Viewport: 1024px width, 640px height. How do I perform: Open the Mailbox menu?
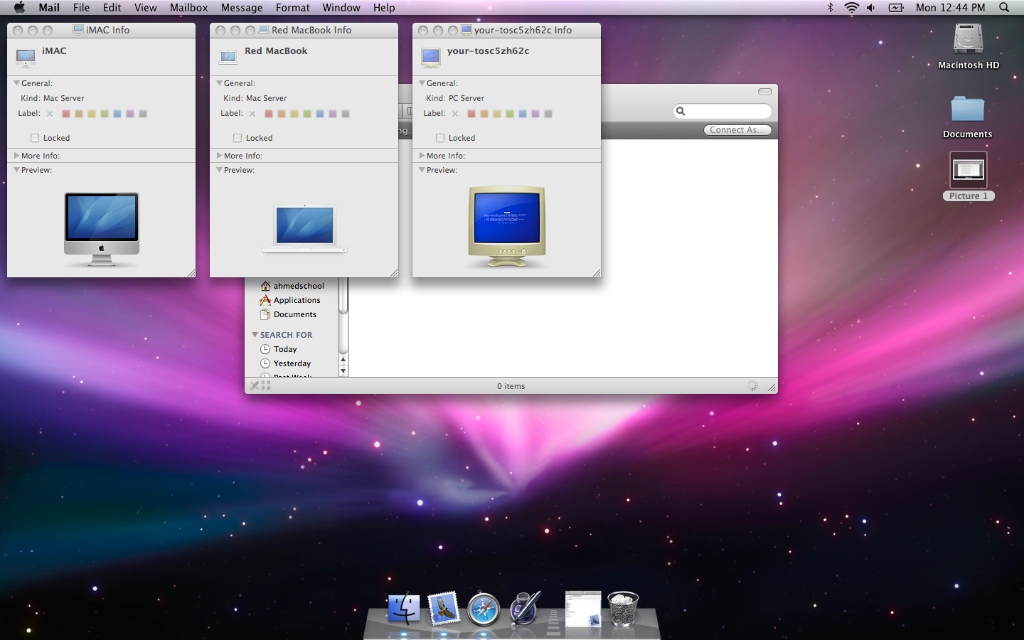tap(189, 7)
